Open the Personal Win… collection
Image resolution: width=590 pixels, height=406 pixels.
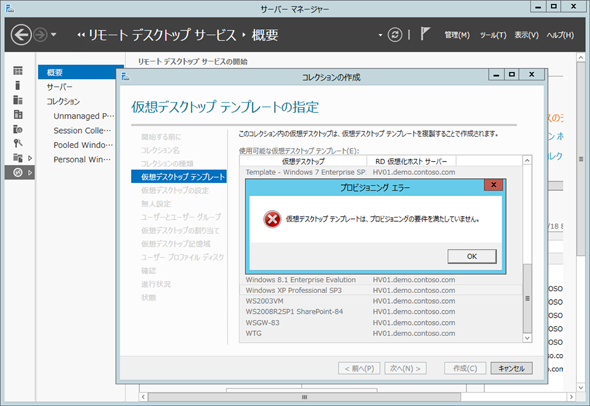82,160
